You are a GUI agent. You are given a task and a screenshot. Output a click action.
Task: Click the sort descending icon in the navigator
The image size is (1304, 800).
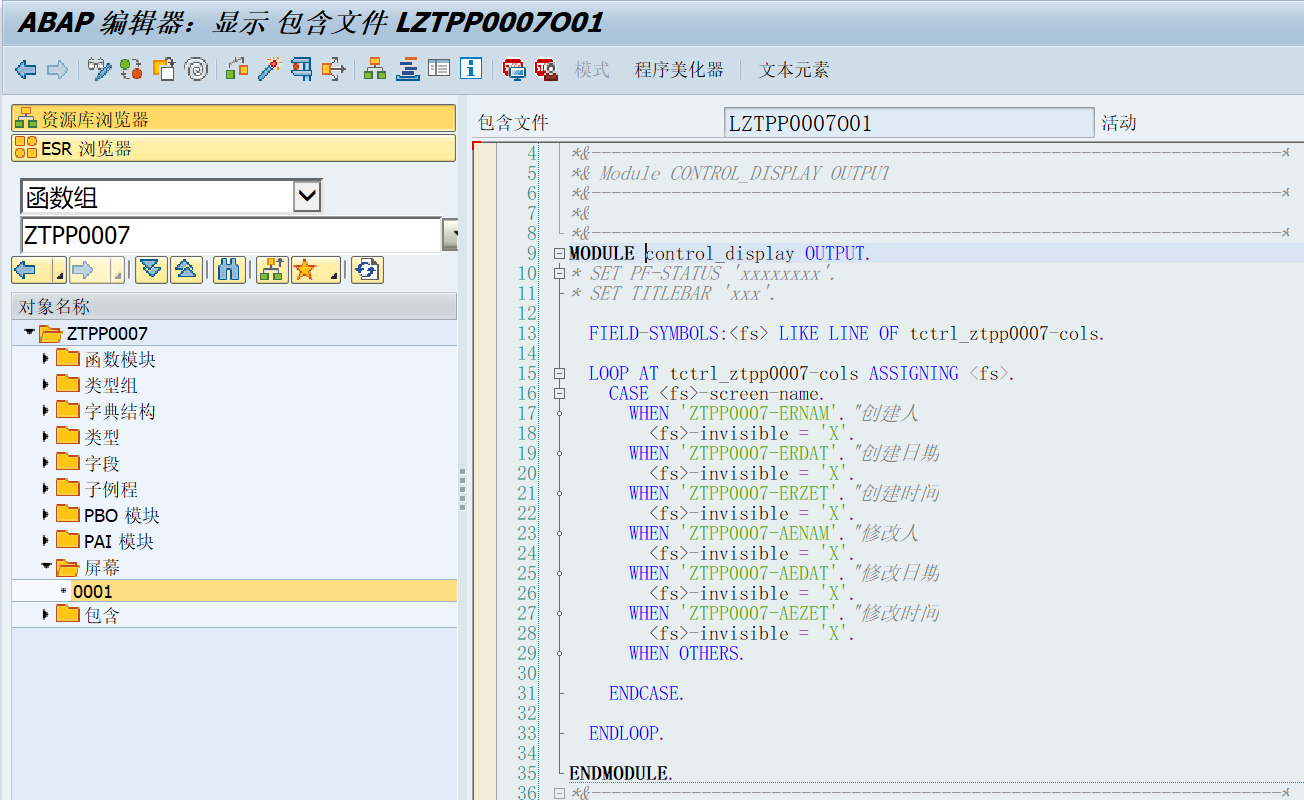tap(152, 269)
